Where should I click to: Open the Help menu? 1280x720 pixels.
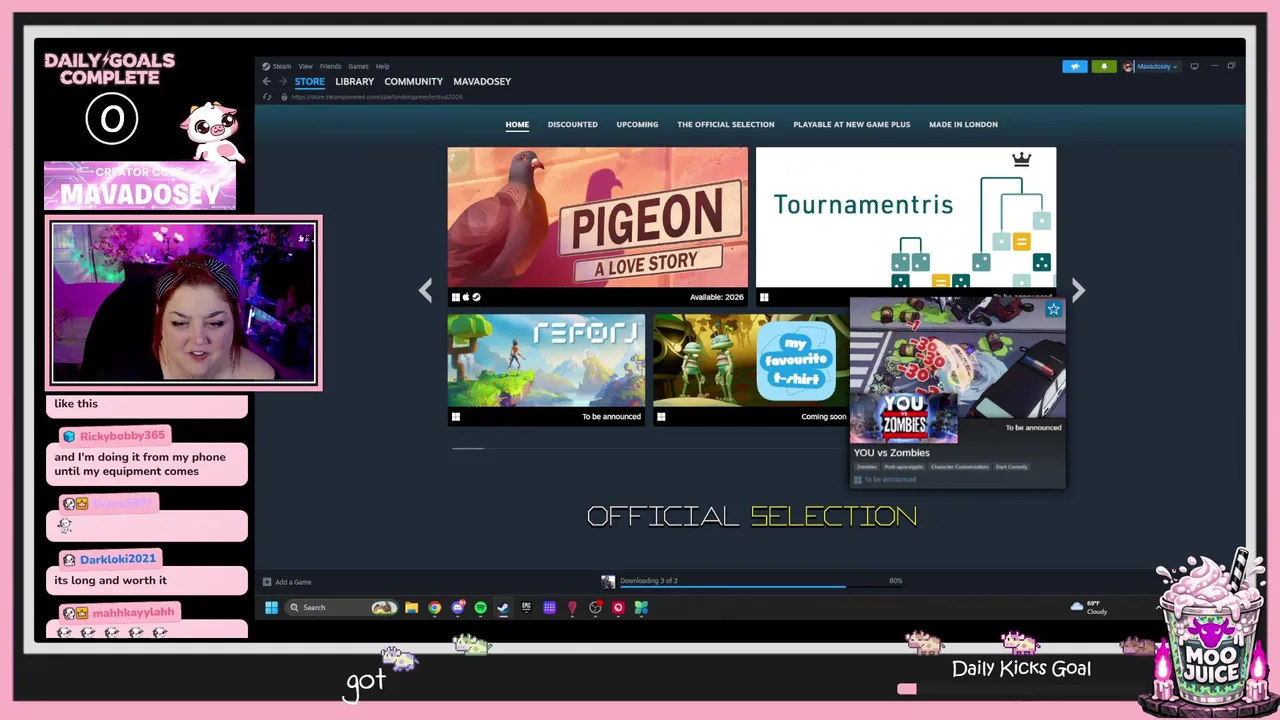coord(382,66)
